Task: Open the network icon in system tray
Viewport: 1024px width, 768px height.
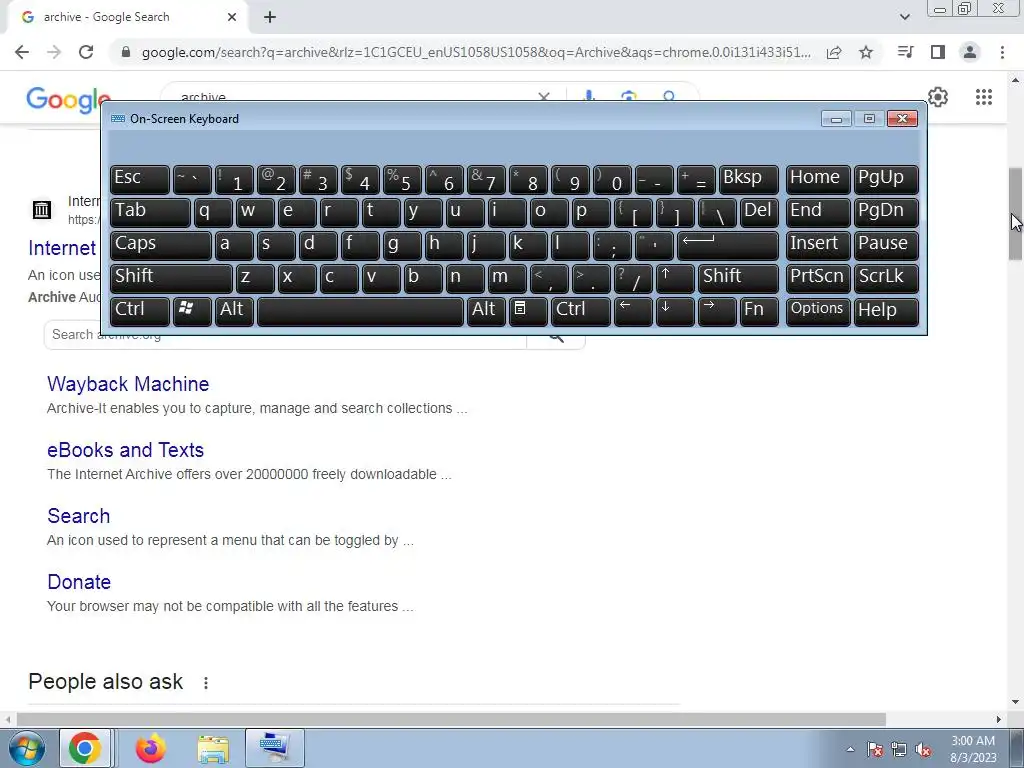Action: [x=899, y=750]
